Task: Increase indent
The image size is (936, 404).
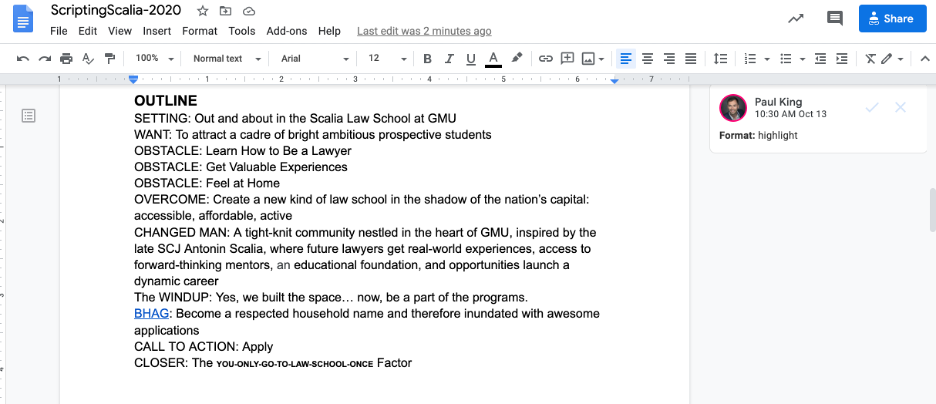Action: pos(842,58)
